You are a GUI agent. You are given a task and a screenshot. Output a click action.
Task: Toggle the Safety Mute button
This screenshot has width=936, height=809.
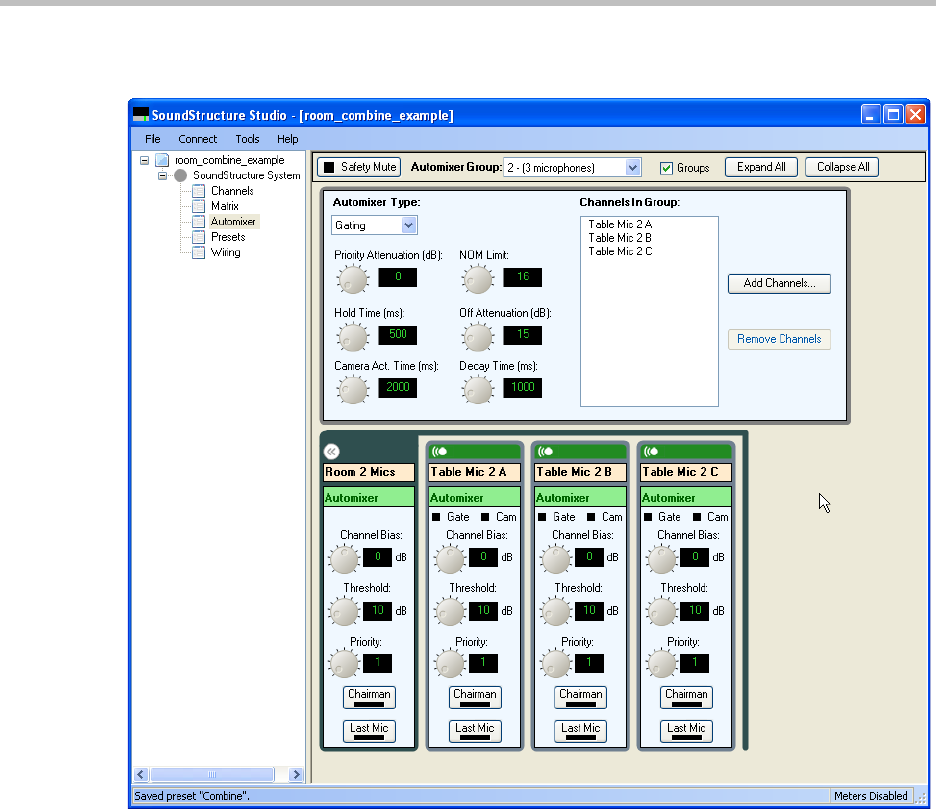tap(359, 167)
